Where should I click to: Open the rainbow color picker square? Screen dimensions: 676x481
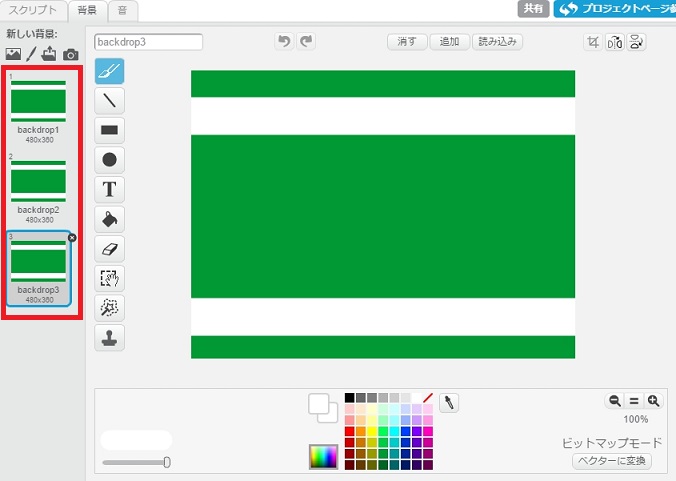tap(323, 457)
